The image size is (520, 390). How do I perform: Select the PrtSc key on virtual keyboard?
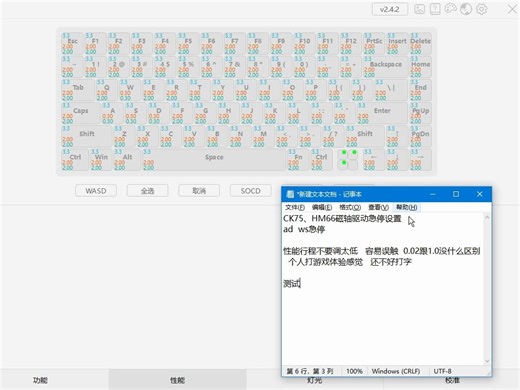point(374,43)
